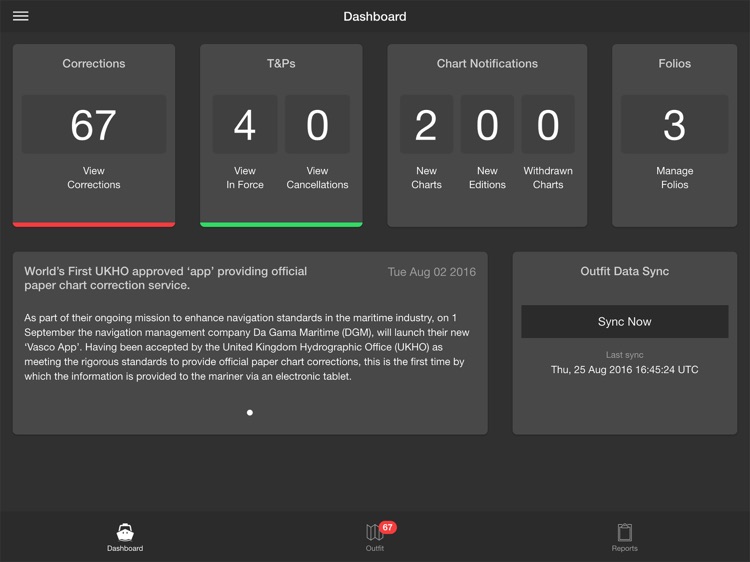Switch to the Reports tab label
This screenshot has width=750, height=562.
point(625,549)
